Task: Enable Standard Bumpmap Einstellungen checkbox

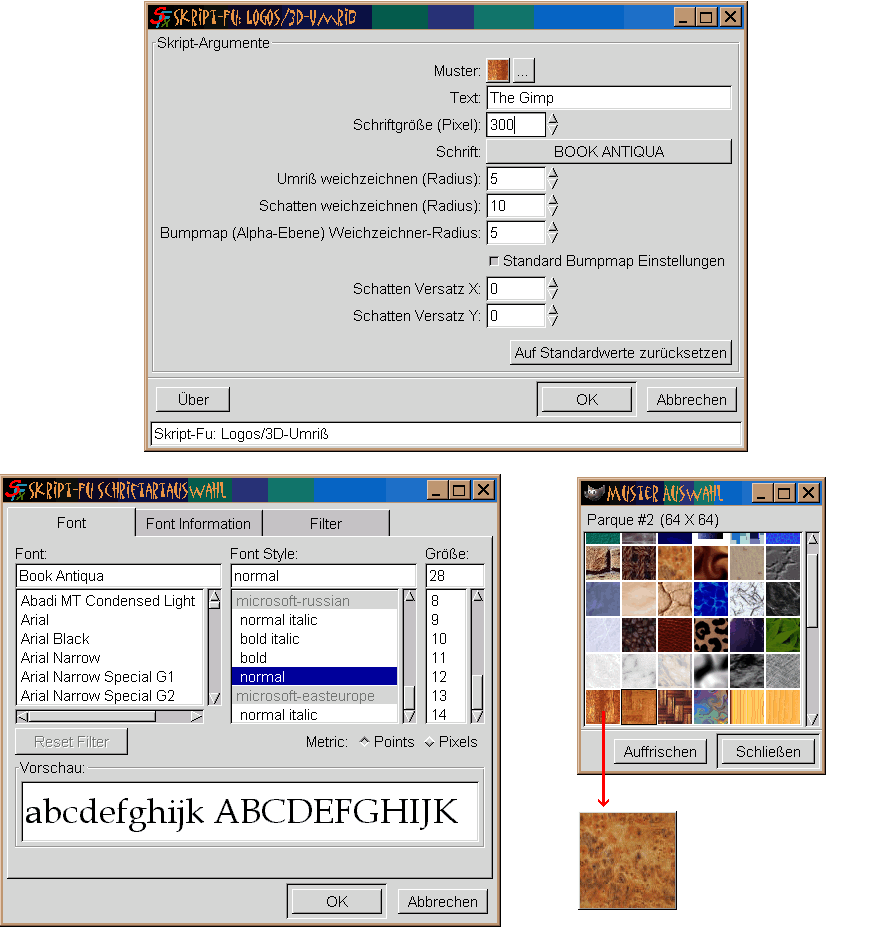Action: click(494, 261)
